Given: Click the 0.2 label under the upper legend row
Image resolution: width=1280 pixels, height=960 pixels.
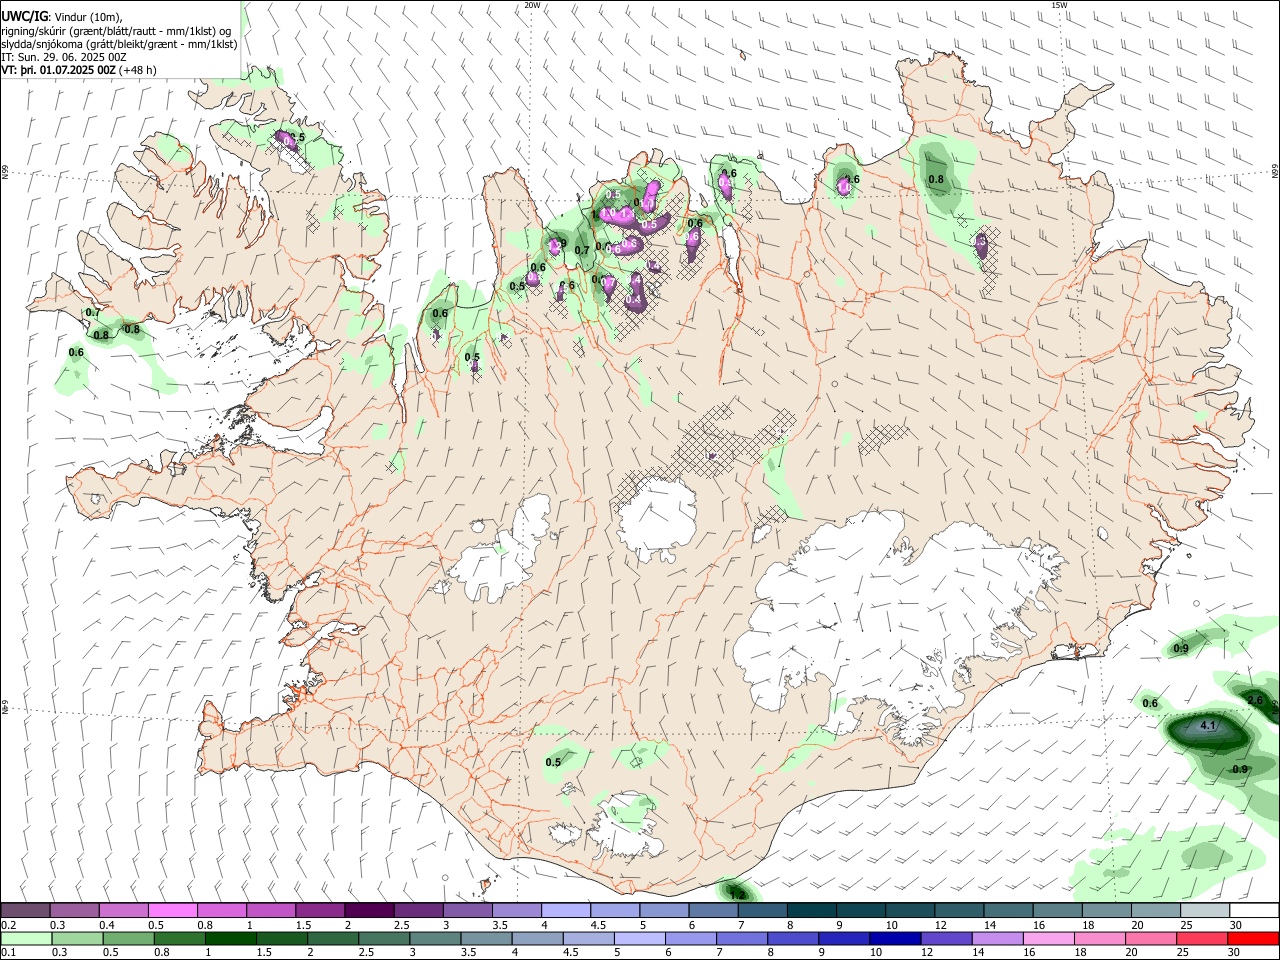Looking at the screenshot, I should click(x=9, y=925).
